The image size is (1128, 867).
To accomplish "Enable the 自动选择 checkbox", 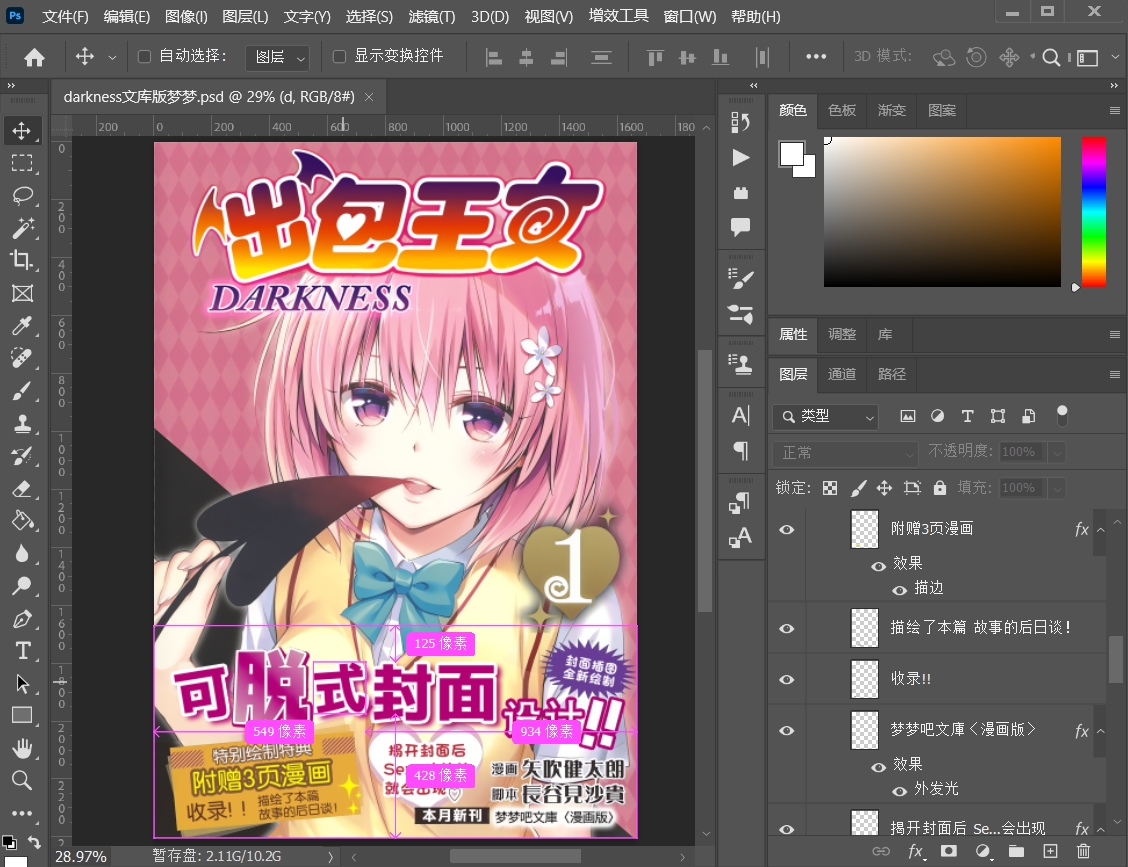I will click(144, 56).
